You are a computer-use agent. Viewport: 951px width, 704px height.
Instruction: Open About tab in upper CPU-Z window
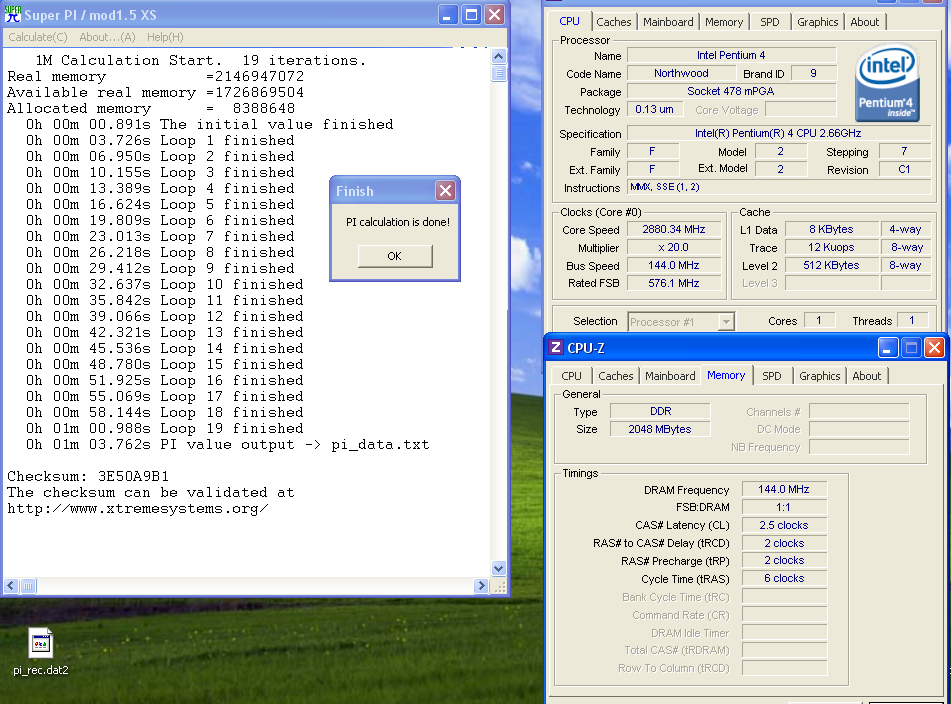865,22
